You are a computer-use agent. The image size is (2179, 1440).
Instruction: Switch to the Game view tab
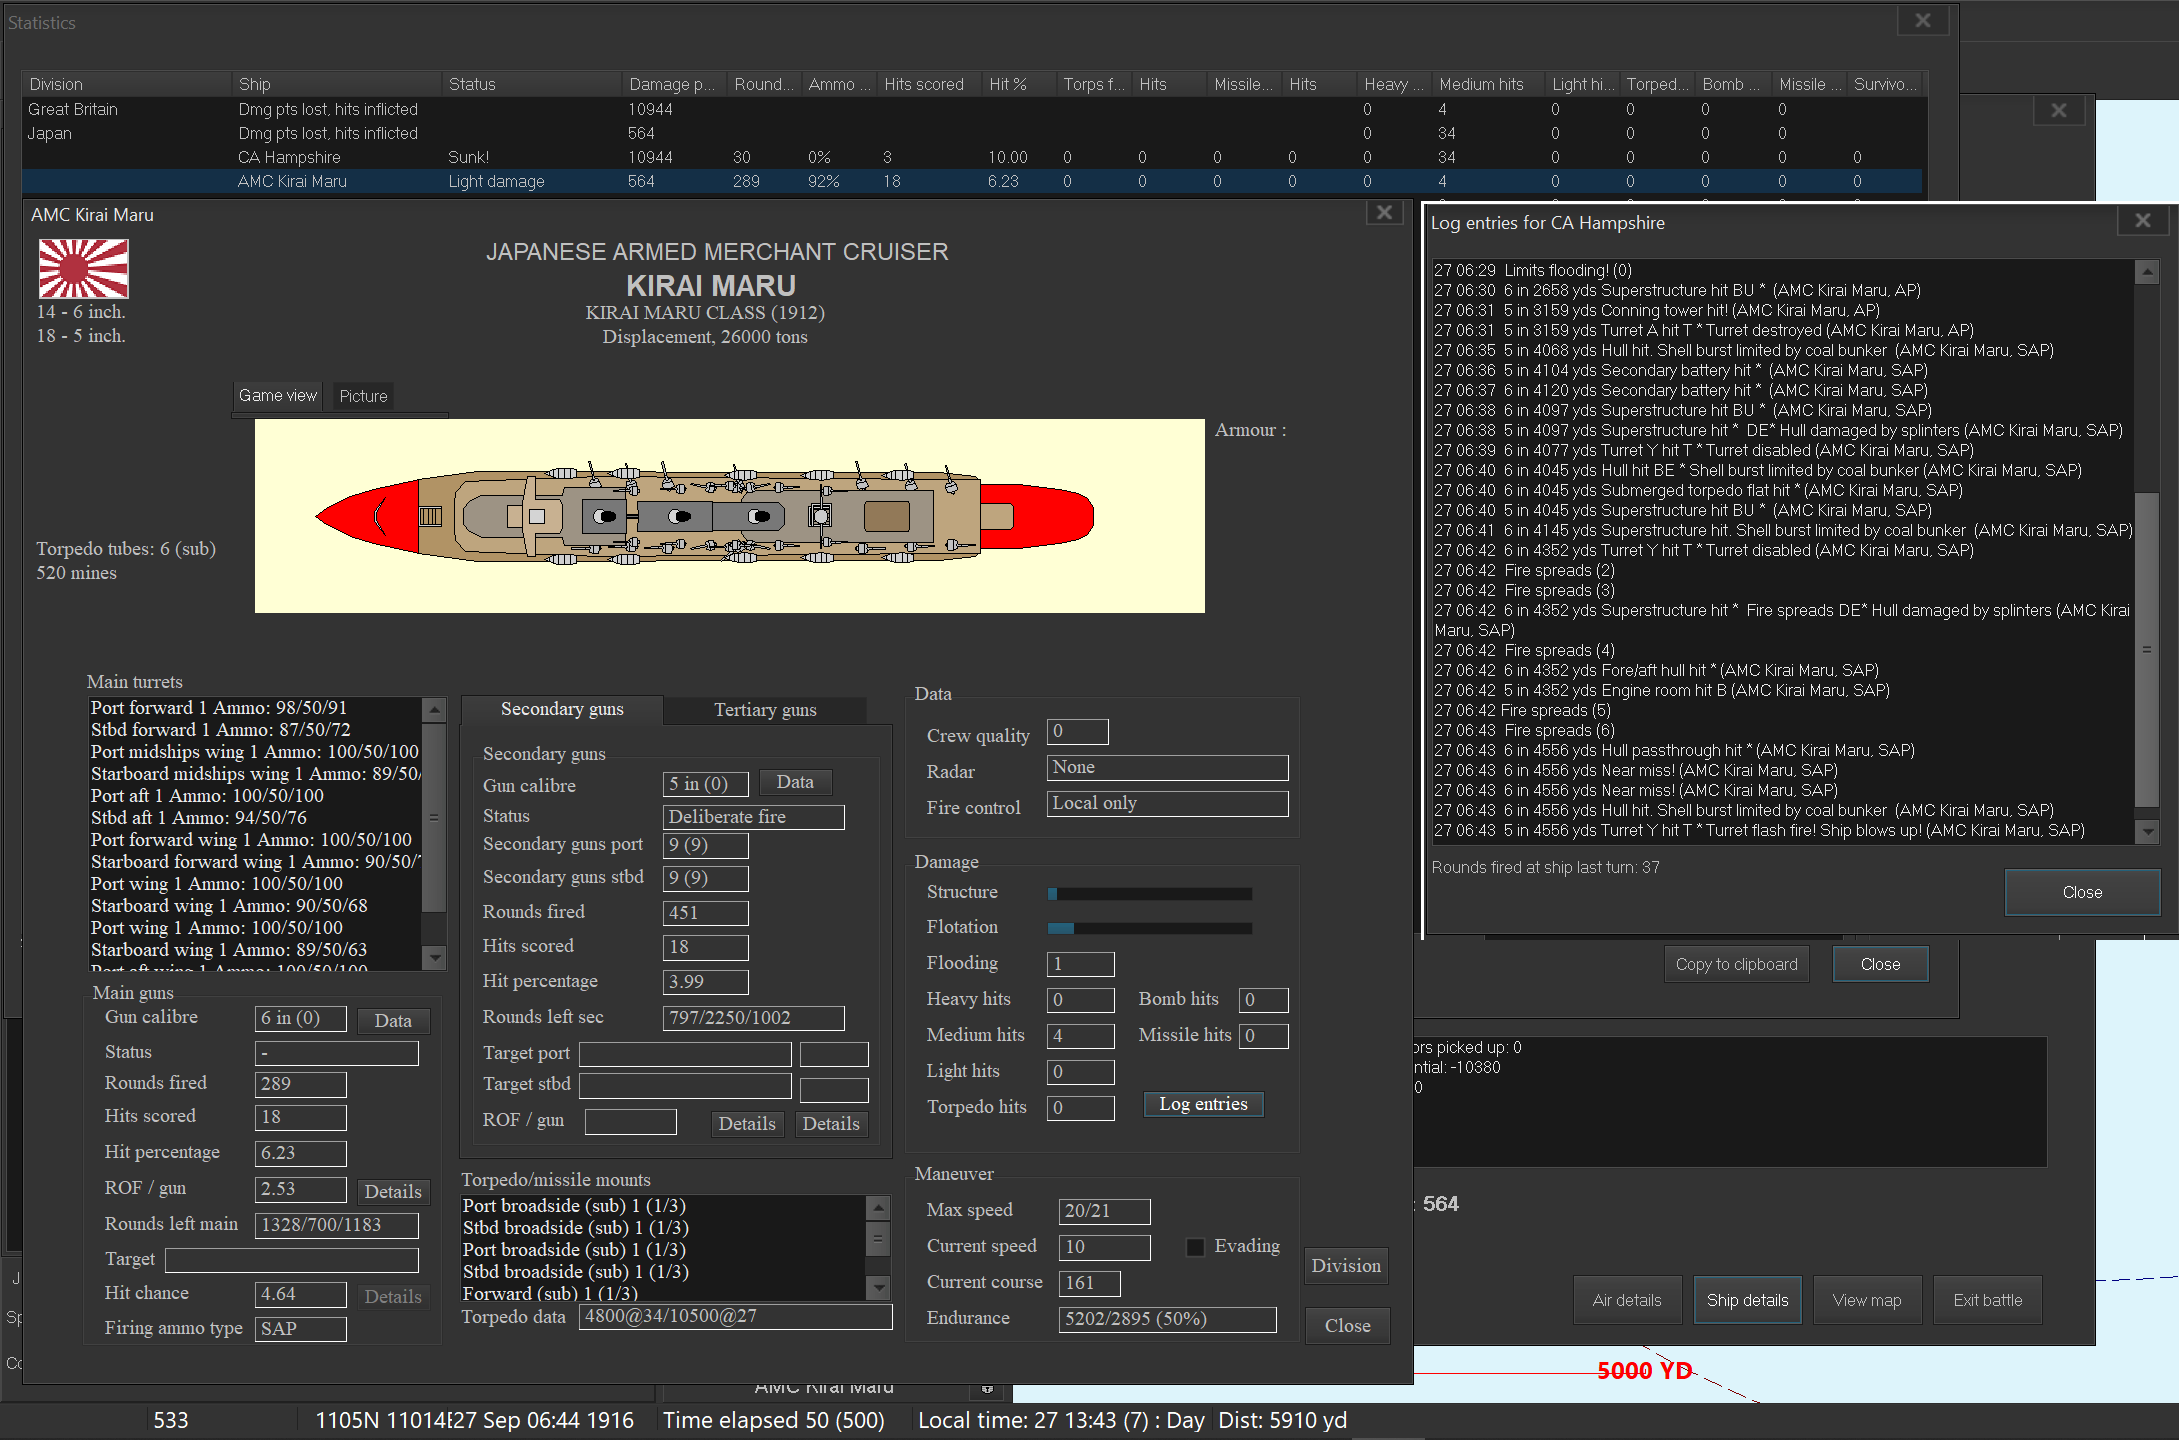277,396
